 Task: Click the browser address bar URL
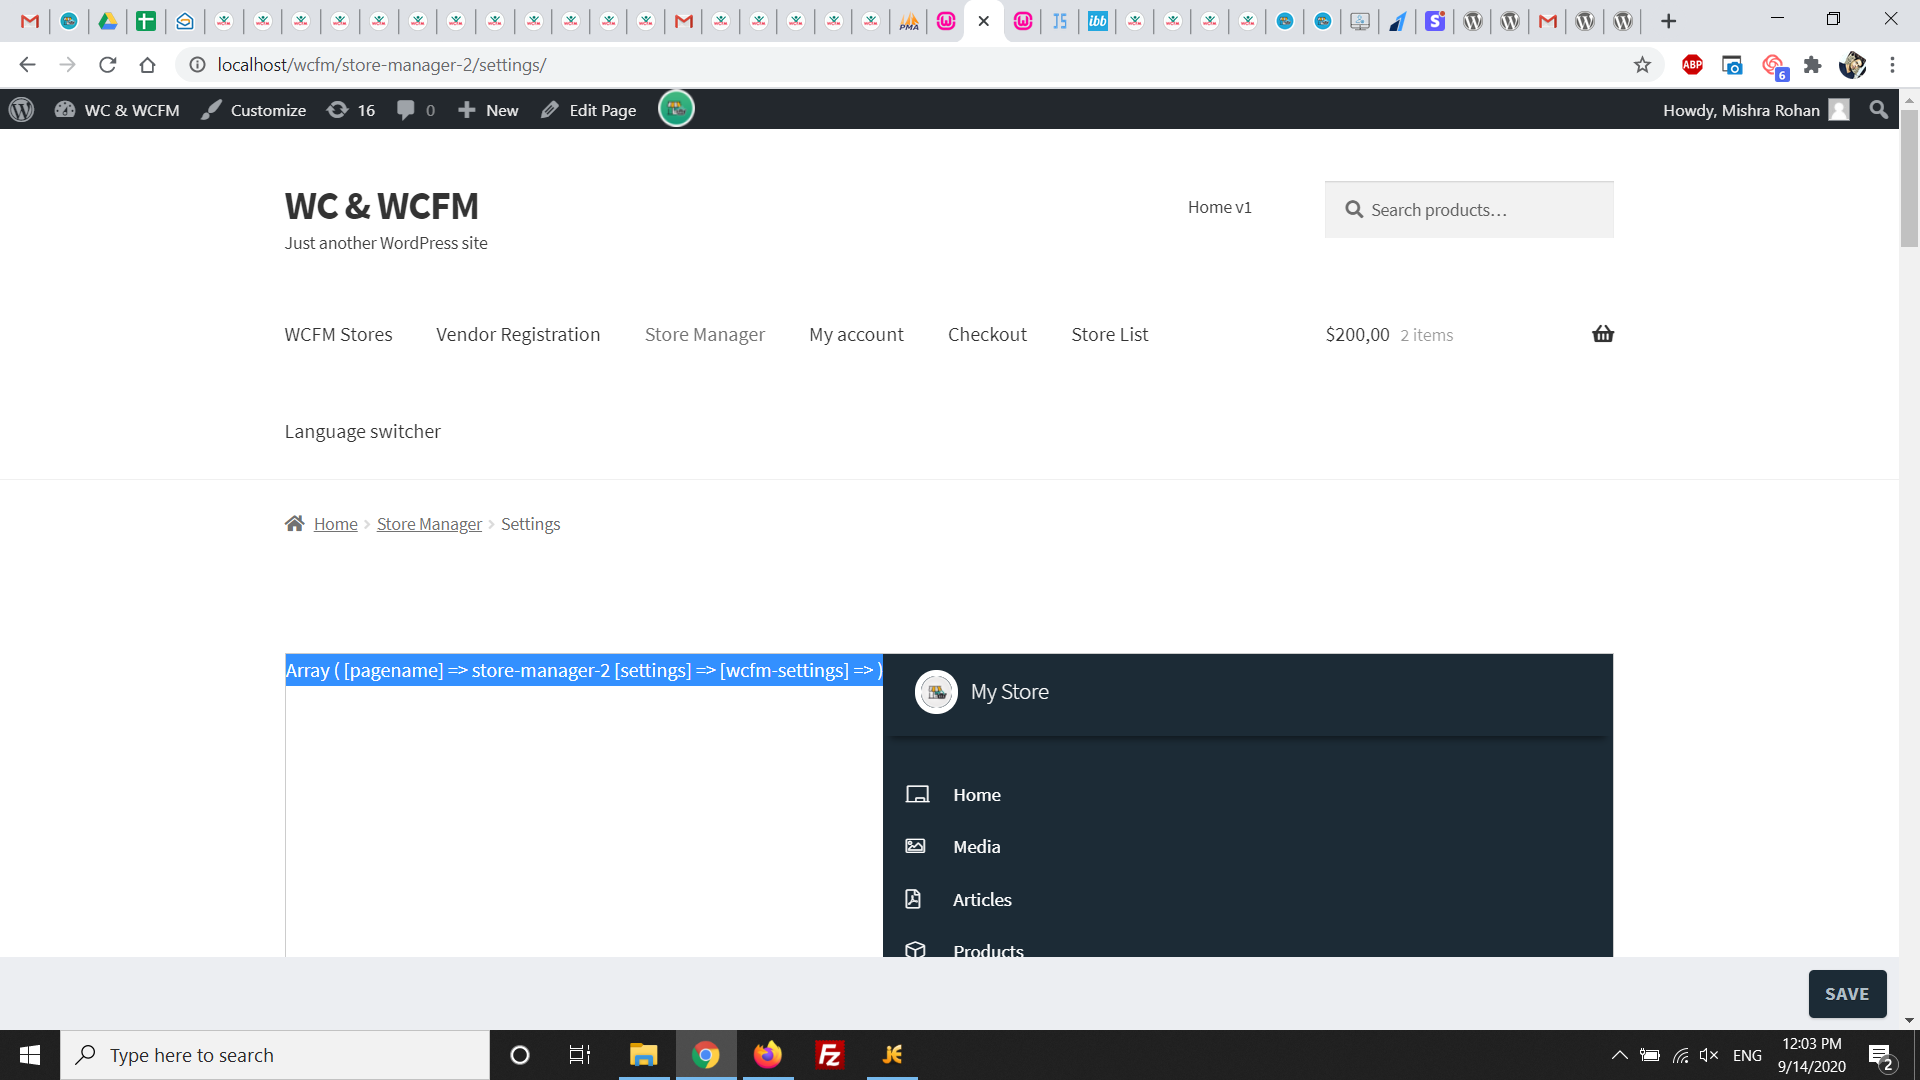pos(382,65)
